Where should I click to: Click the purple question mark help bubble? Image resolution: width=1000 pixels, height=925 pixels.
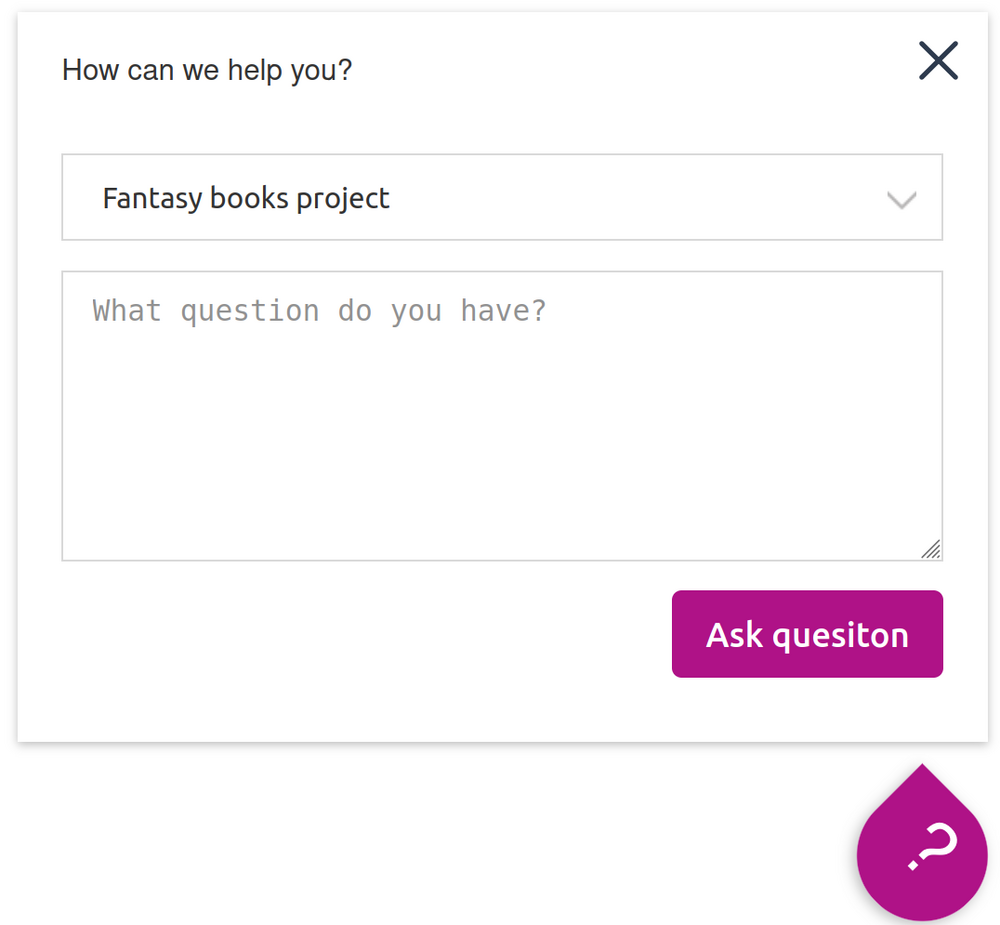point(922,850)
